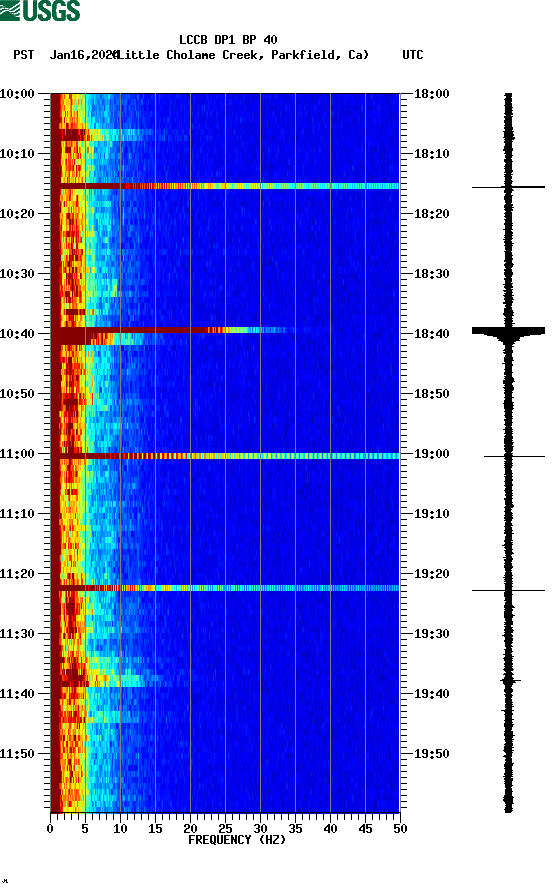Click the '20' frequency axis value
The image size is (552, 892).
coord(190,829)
